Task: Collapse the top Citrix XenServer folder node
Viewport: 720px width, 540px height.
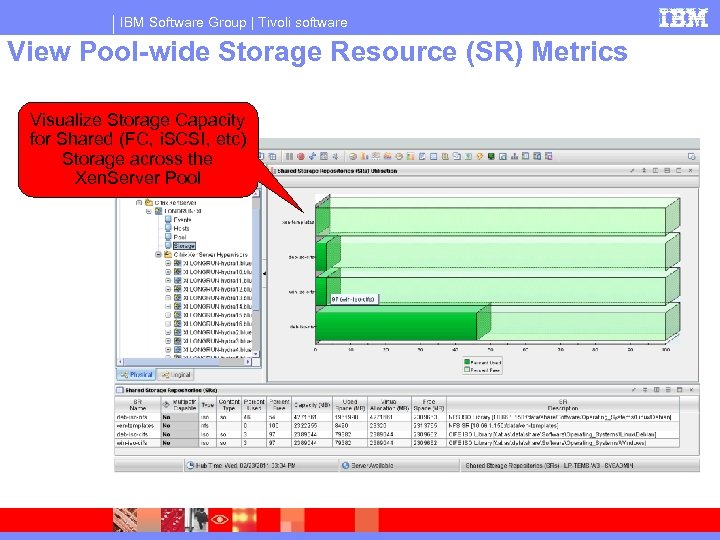Action: (139, 202)
